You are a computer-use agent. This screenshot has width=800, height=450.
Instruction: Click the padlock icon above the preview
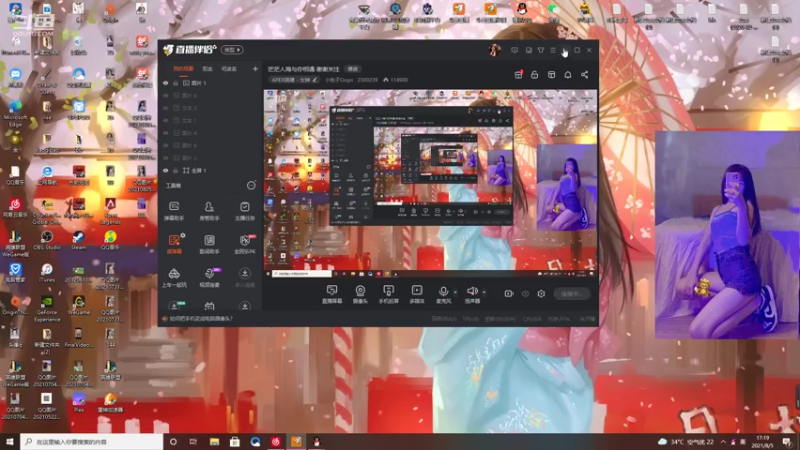[535, 75]
